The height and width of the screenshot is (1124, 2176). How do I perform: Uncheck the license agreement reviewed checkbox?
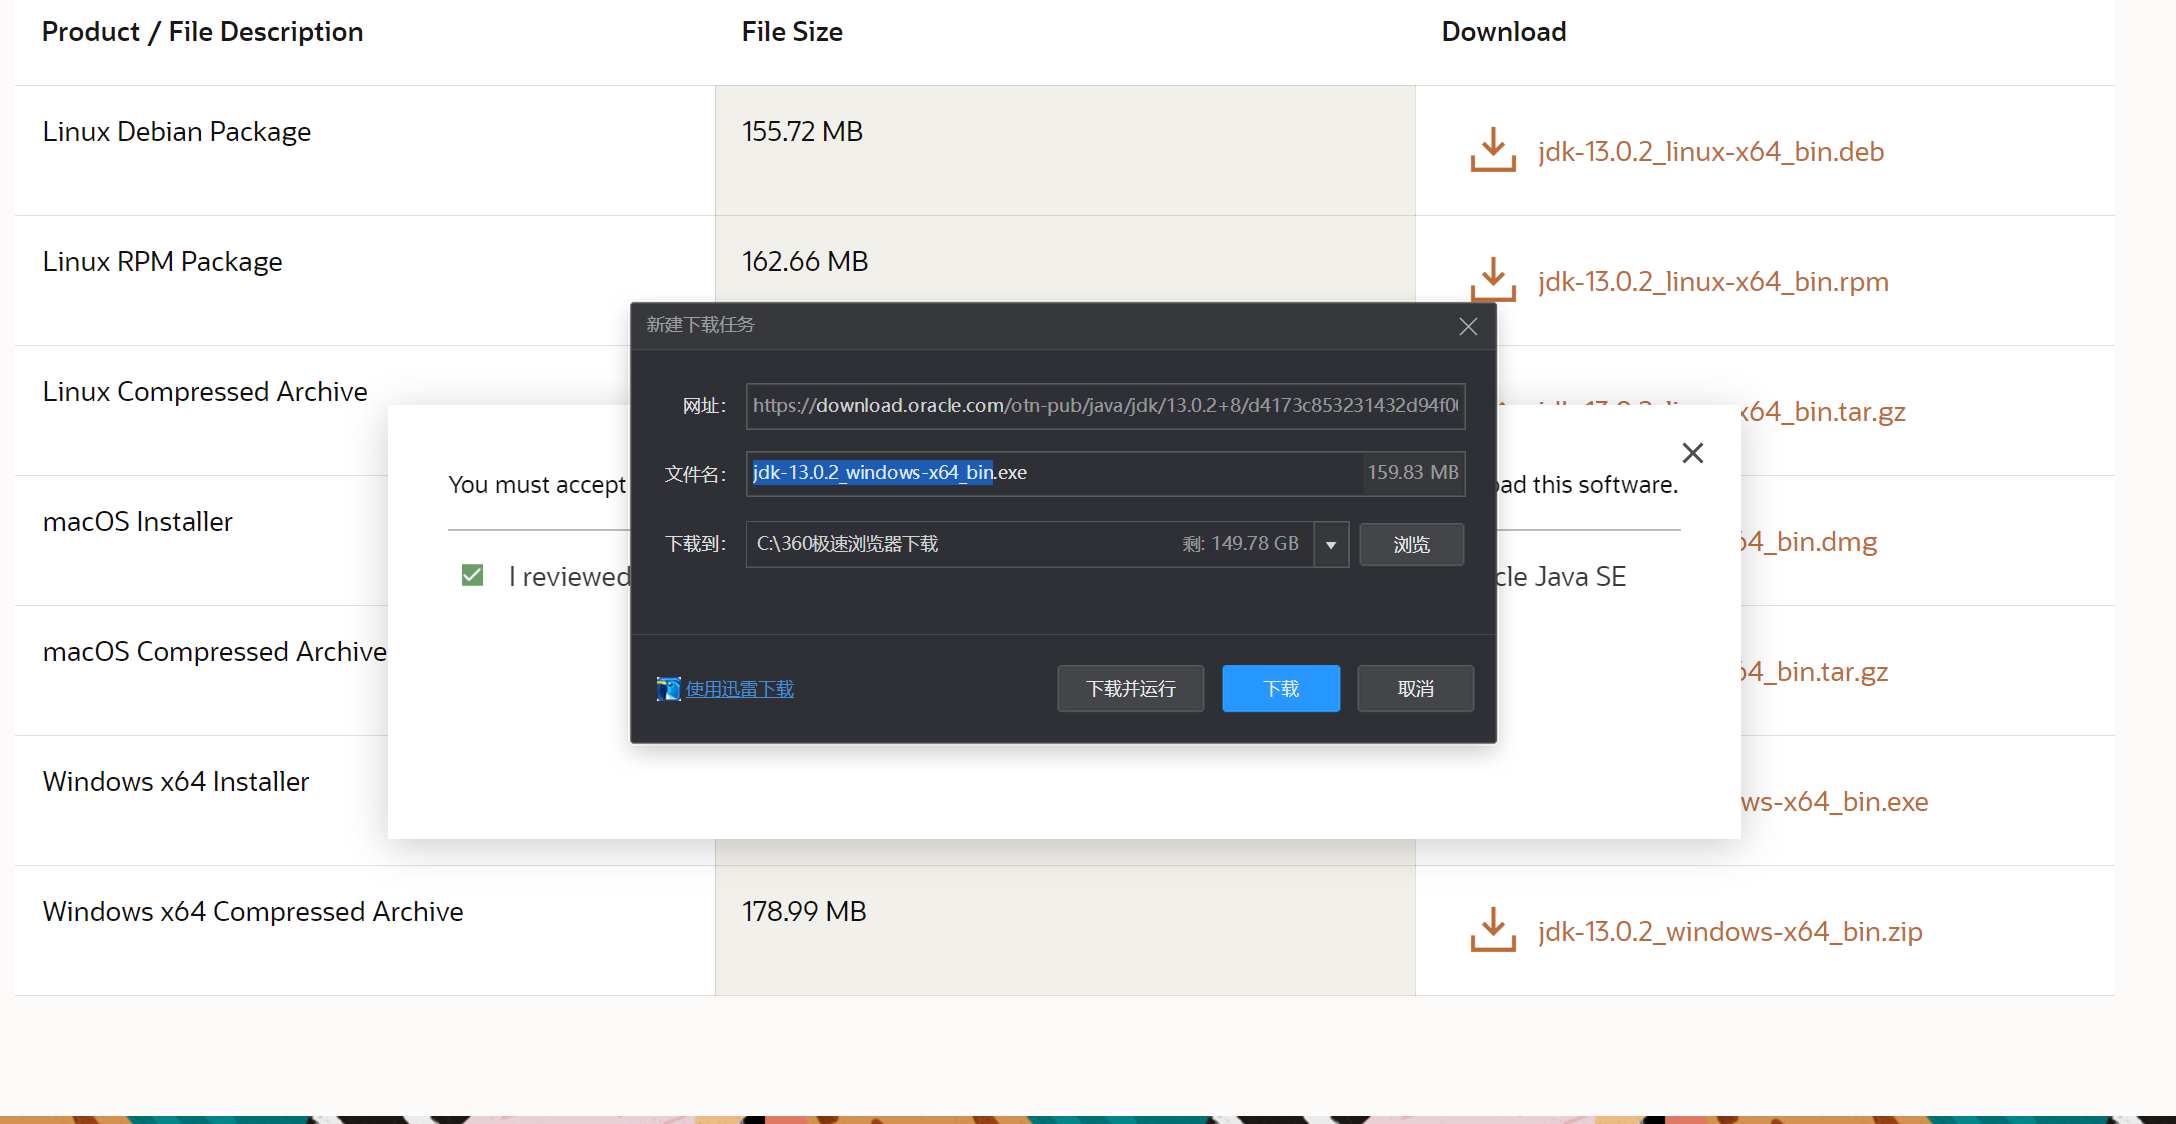(472, 575)
